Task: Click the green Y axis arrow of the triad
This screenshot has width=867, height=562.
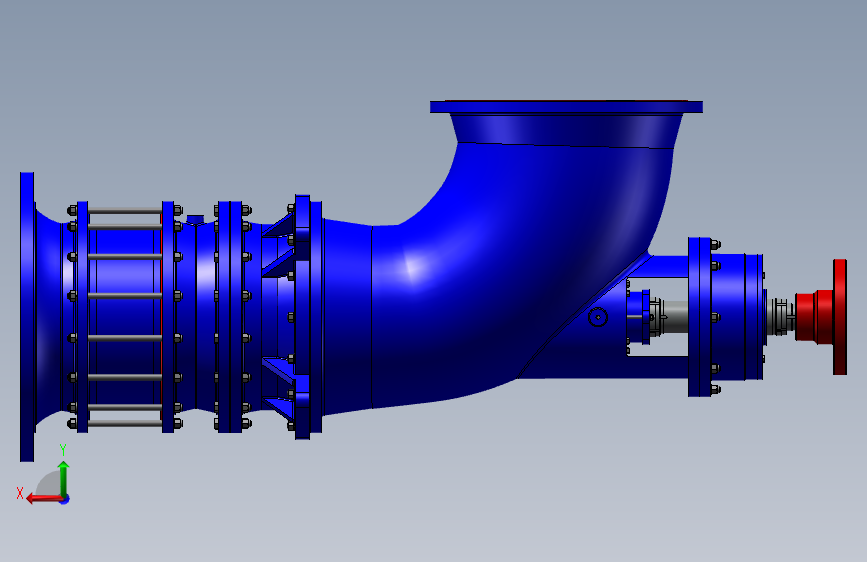Action: 64,478
